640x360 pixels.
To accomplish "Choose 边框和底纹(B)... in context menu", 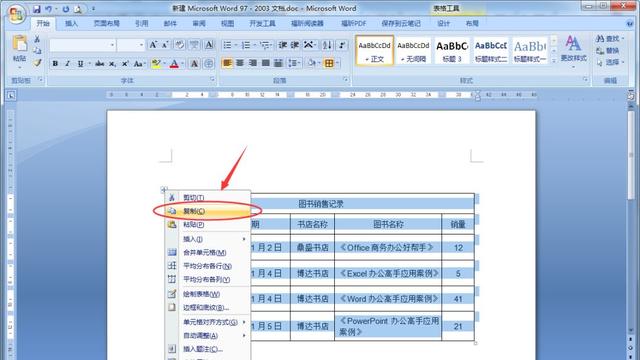I will pyautogui.click(x=208, y=307).
